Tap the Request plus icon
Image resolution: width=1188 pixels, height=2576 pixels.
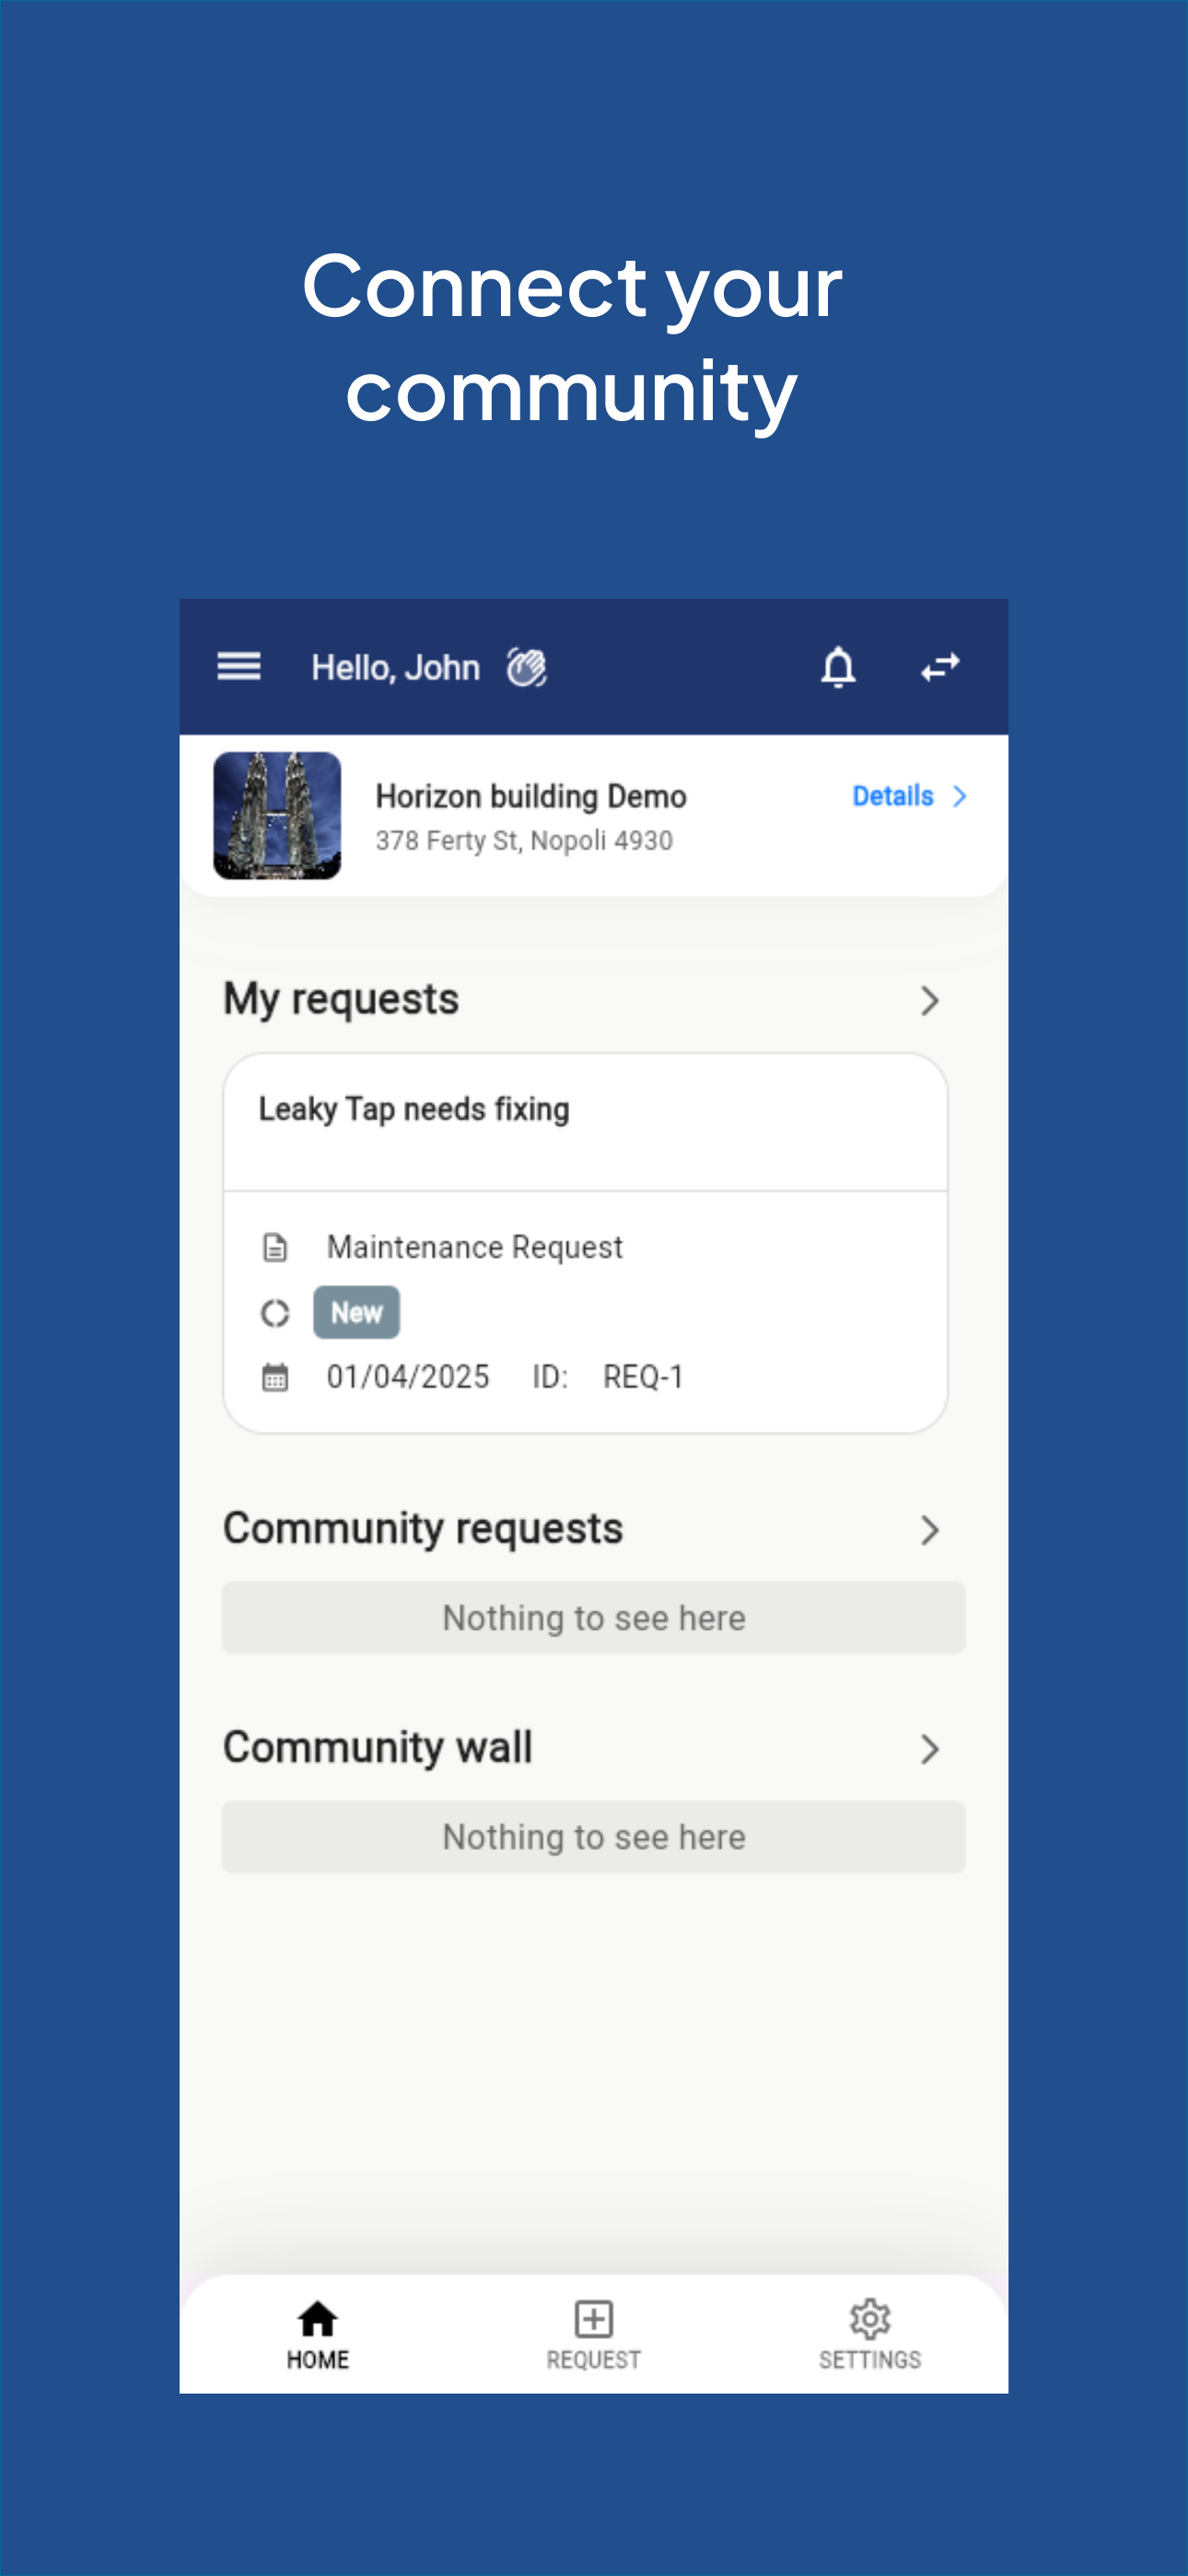593,2318
